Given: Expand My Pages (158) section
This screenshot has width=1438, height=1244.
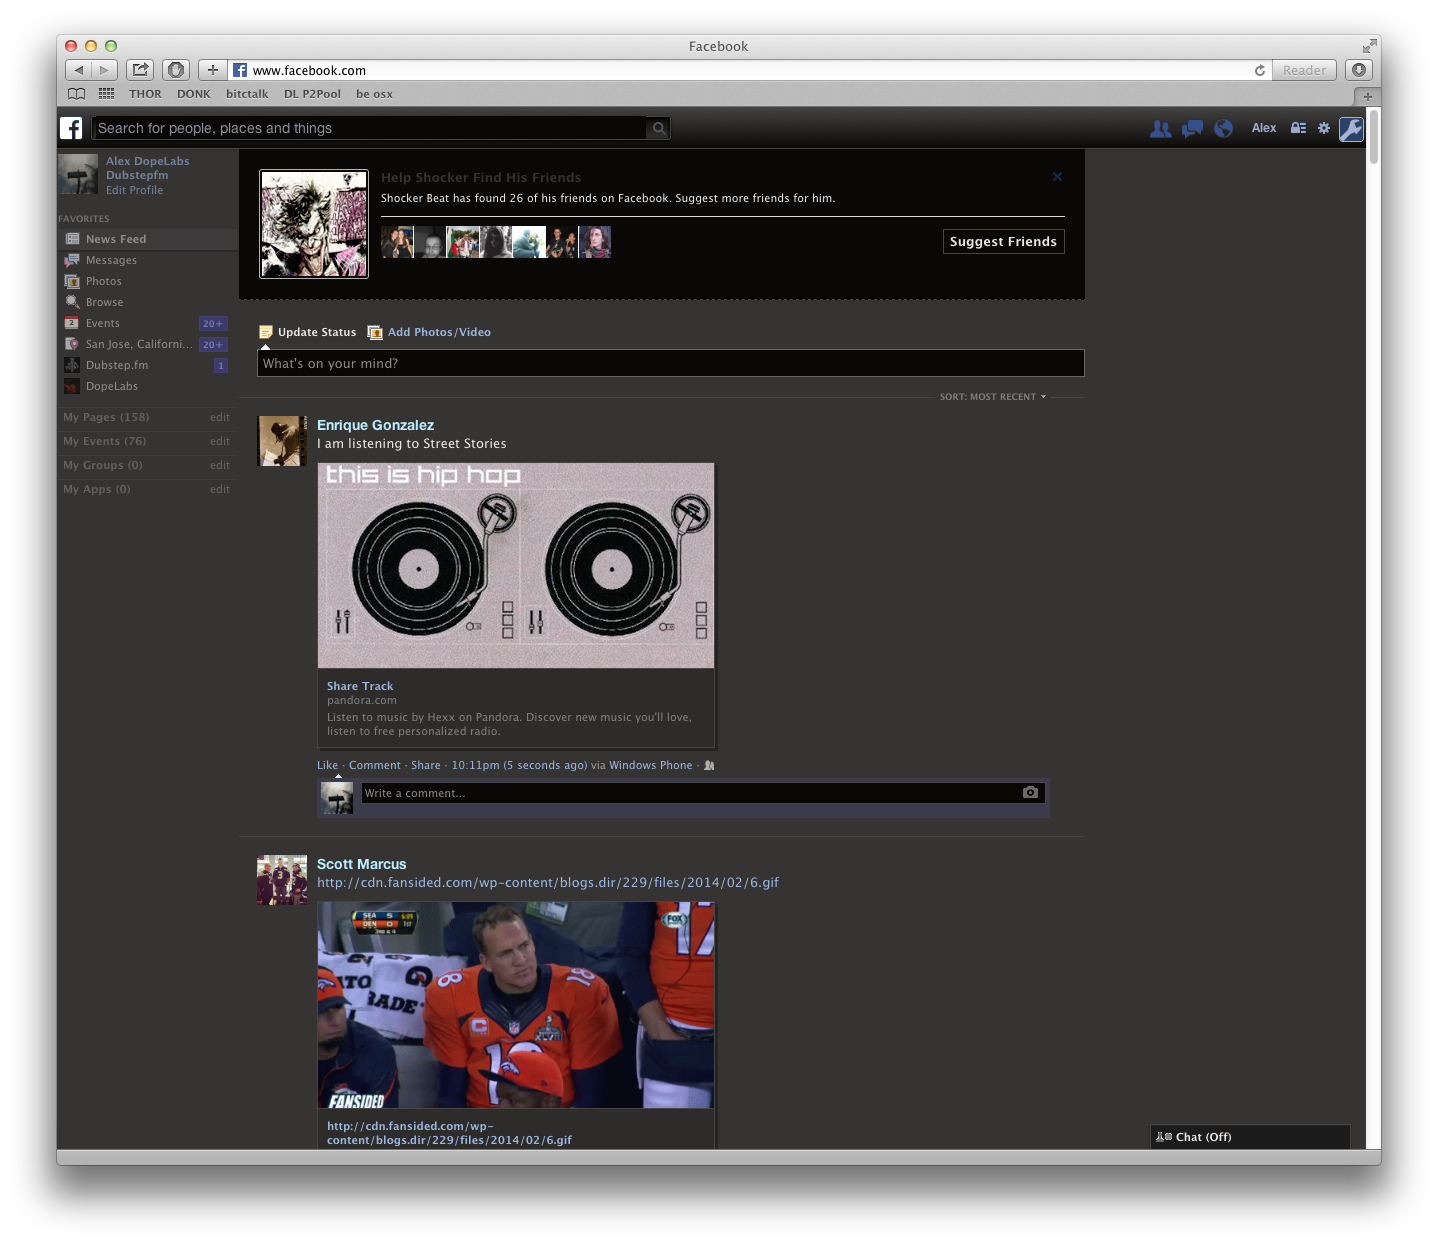Looking at the screenshot, I should click(106, 417).
